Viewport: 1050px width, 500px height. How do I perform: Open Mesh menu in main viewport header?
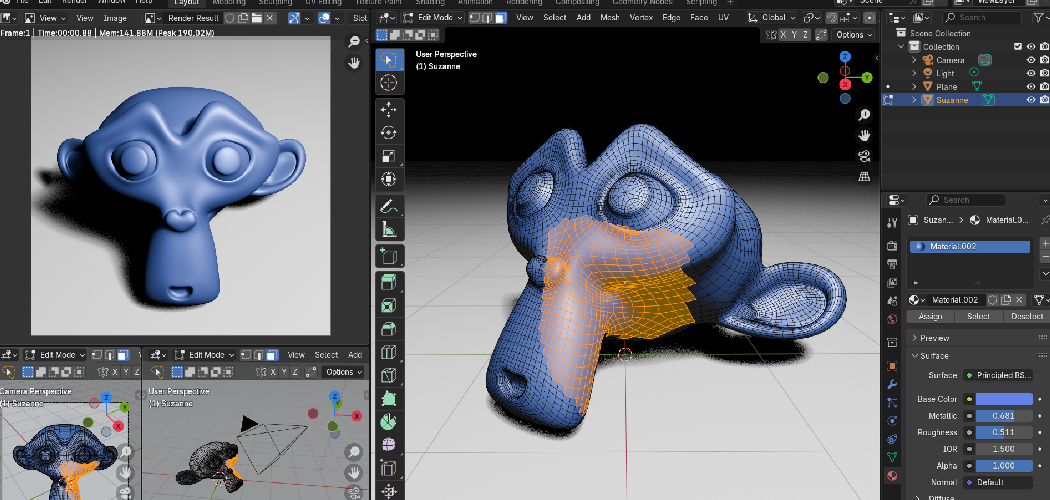[609, 17]
